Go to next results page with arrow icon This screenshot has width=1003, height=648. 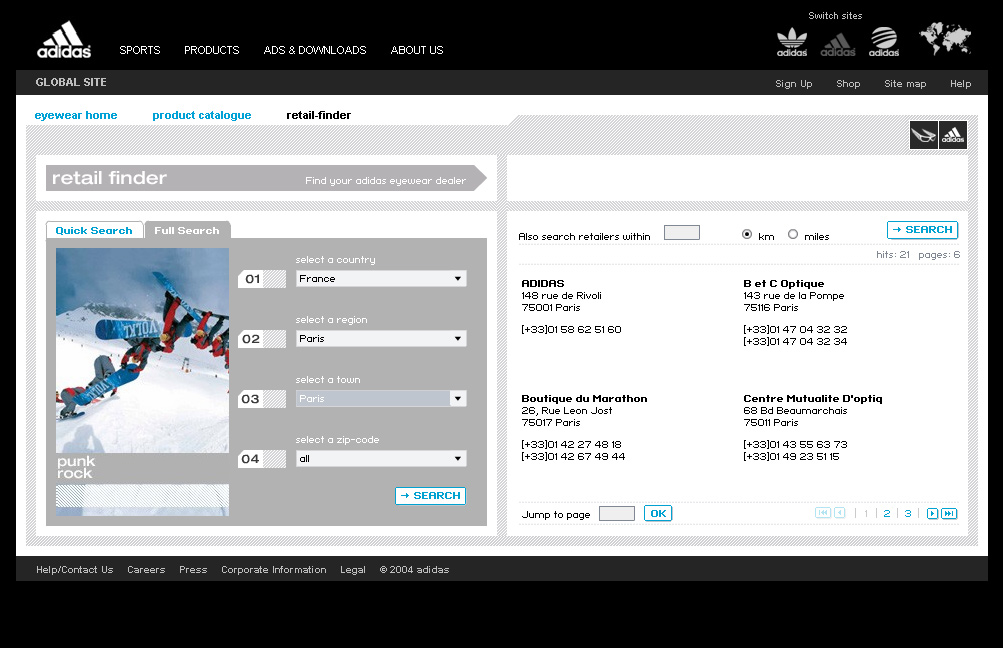coord(932,513)
